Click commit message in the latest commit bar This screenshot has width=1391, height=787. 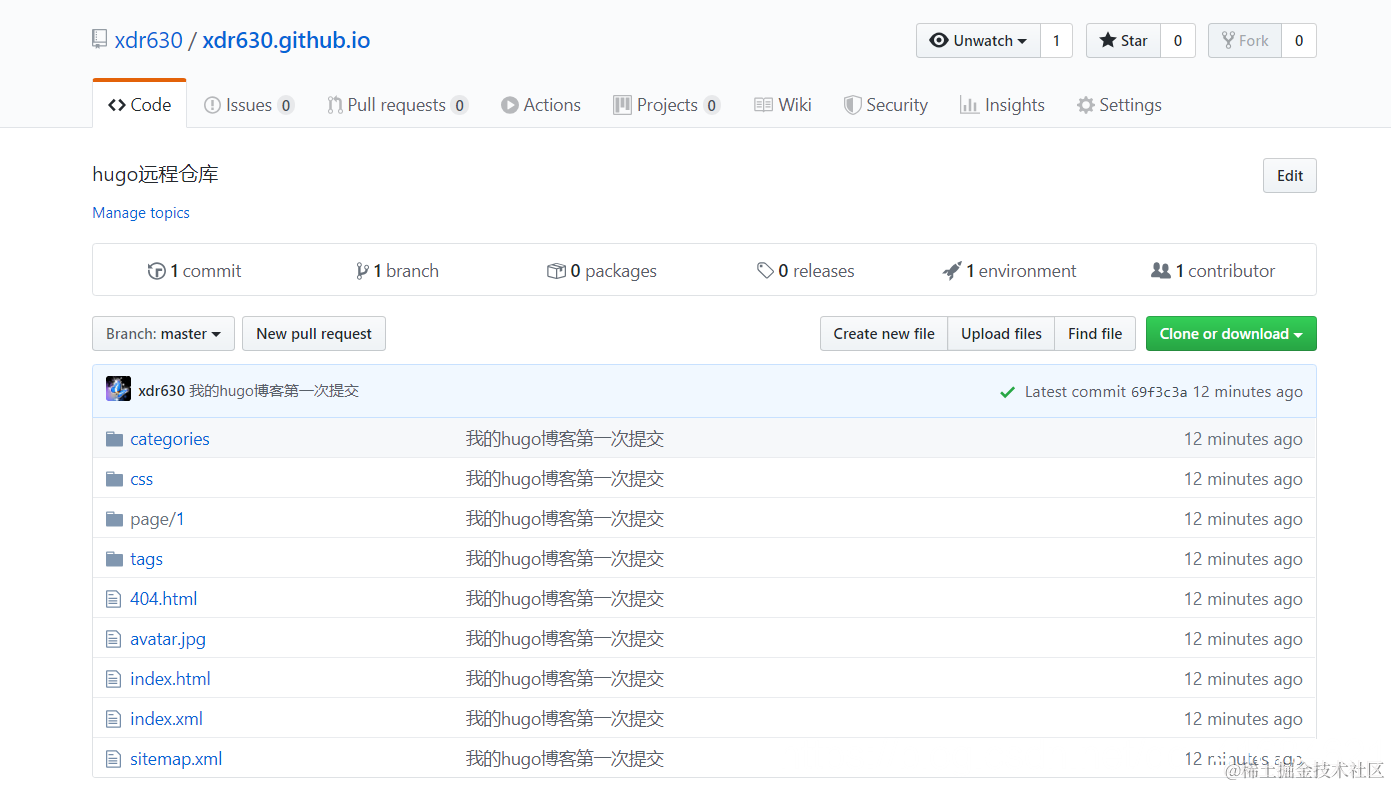tap(274, 391)
